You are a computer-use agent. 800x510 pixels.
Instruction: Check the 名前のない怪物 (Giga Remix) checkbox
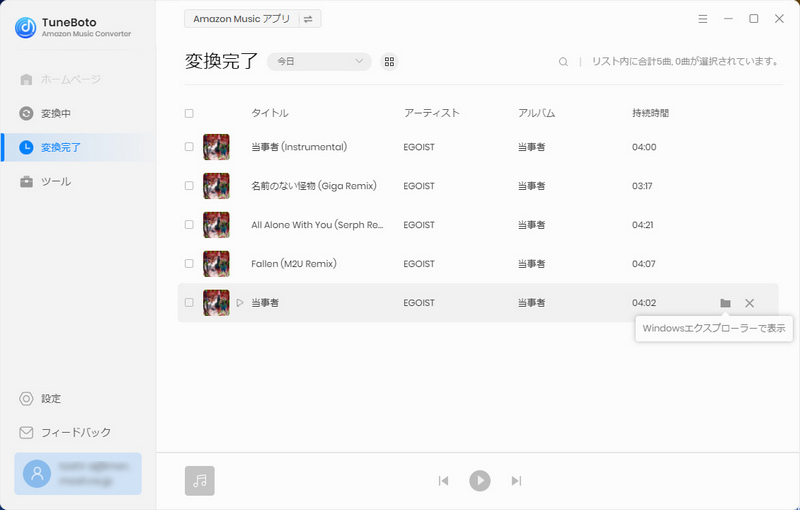point(189,186)
